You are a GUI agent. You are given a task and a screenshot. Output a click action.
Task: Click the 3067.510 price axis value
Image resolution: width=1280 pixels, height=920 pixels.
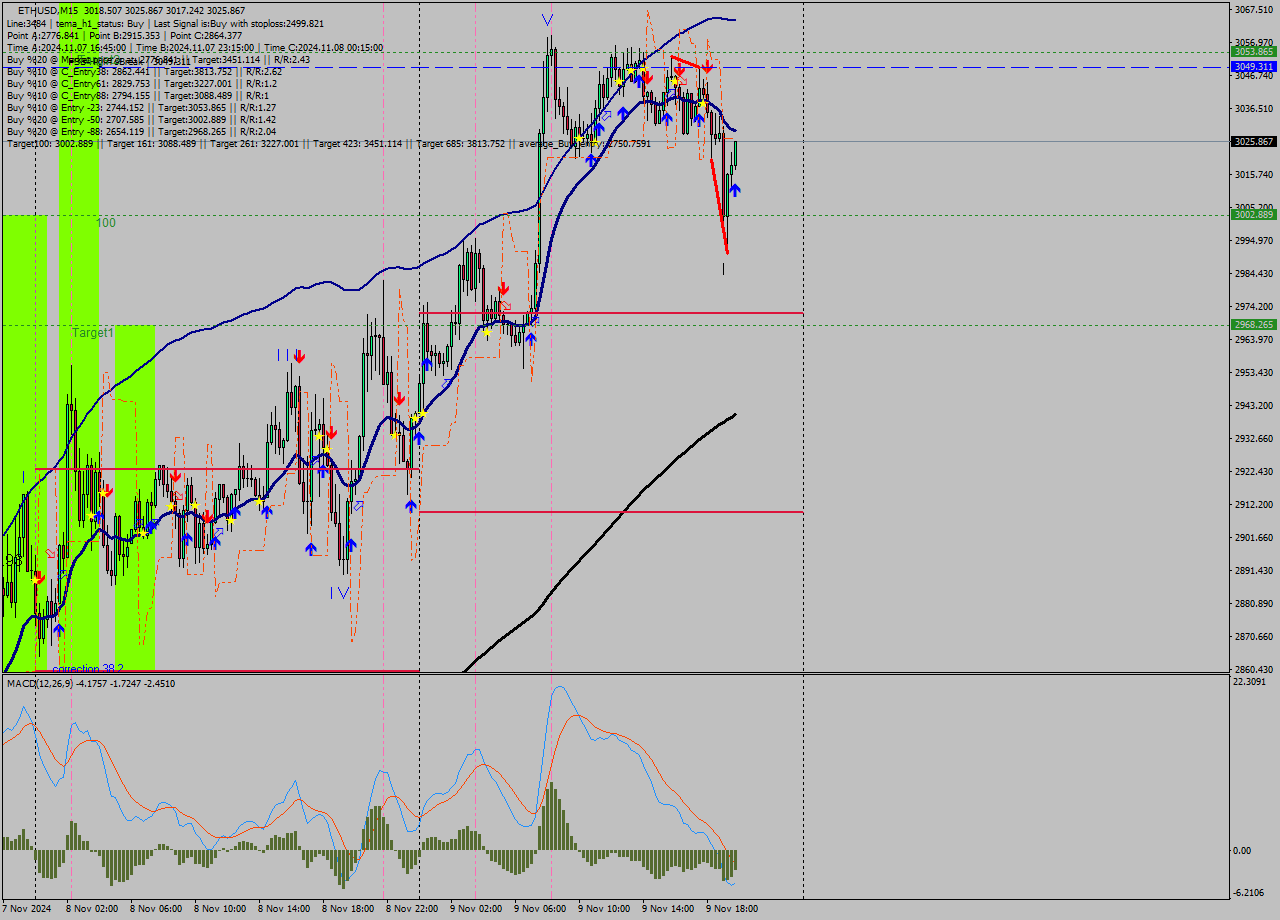pos(1254,9)
